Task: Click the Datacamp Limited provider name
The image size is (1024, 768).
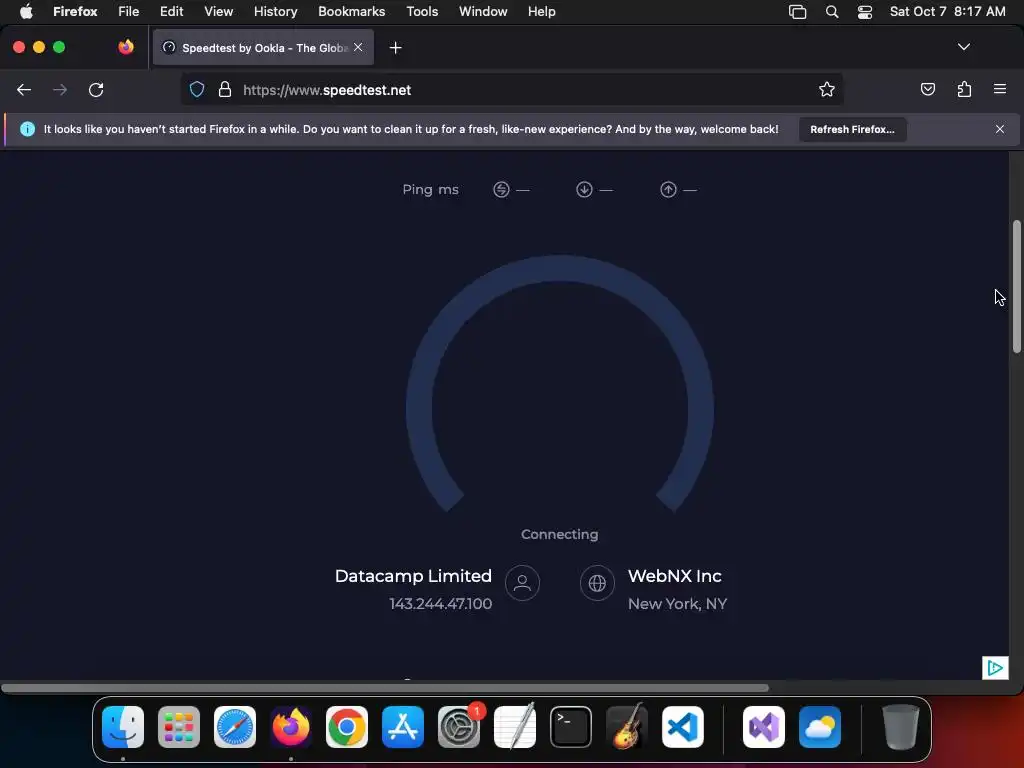Action: (x=413, y=576)
